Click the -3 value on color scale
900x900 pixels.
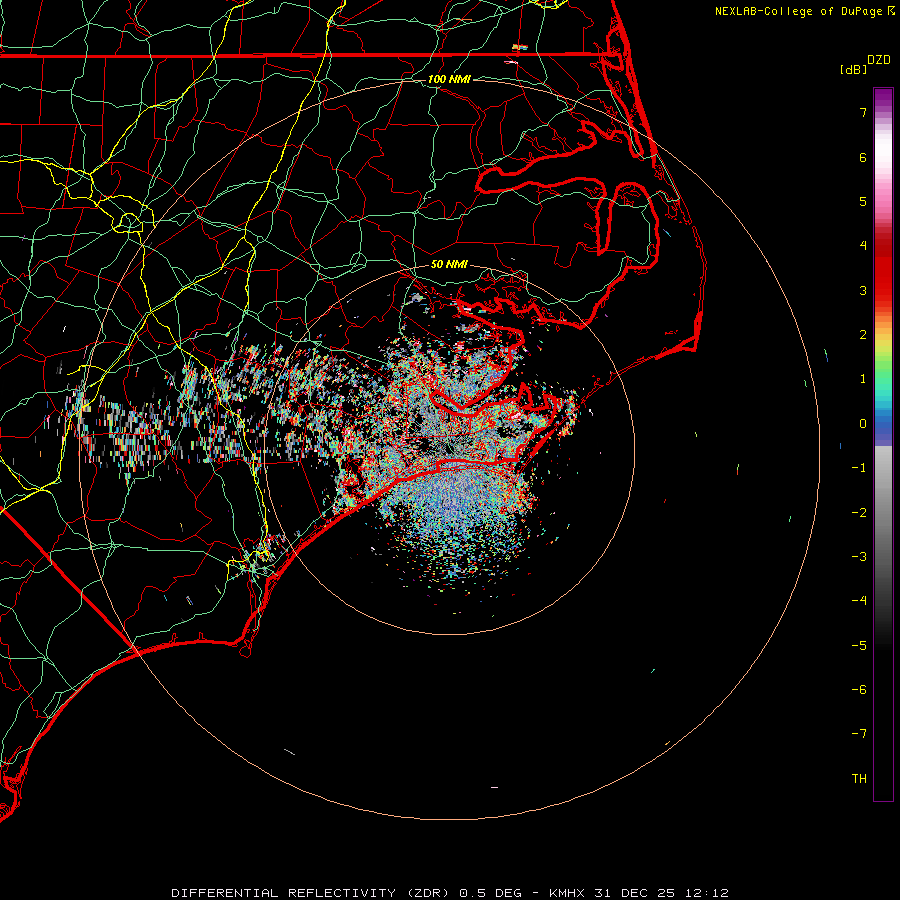point(859,557)
